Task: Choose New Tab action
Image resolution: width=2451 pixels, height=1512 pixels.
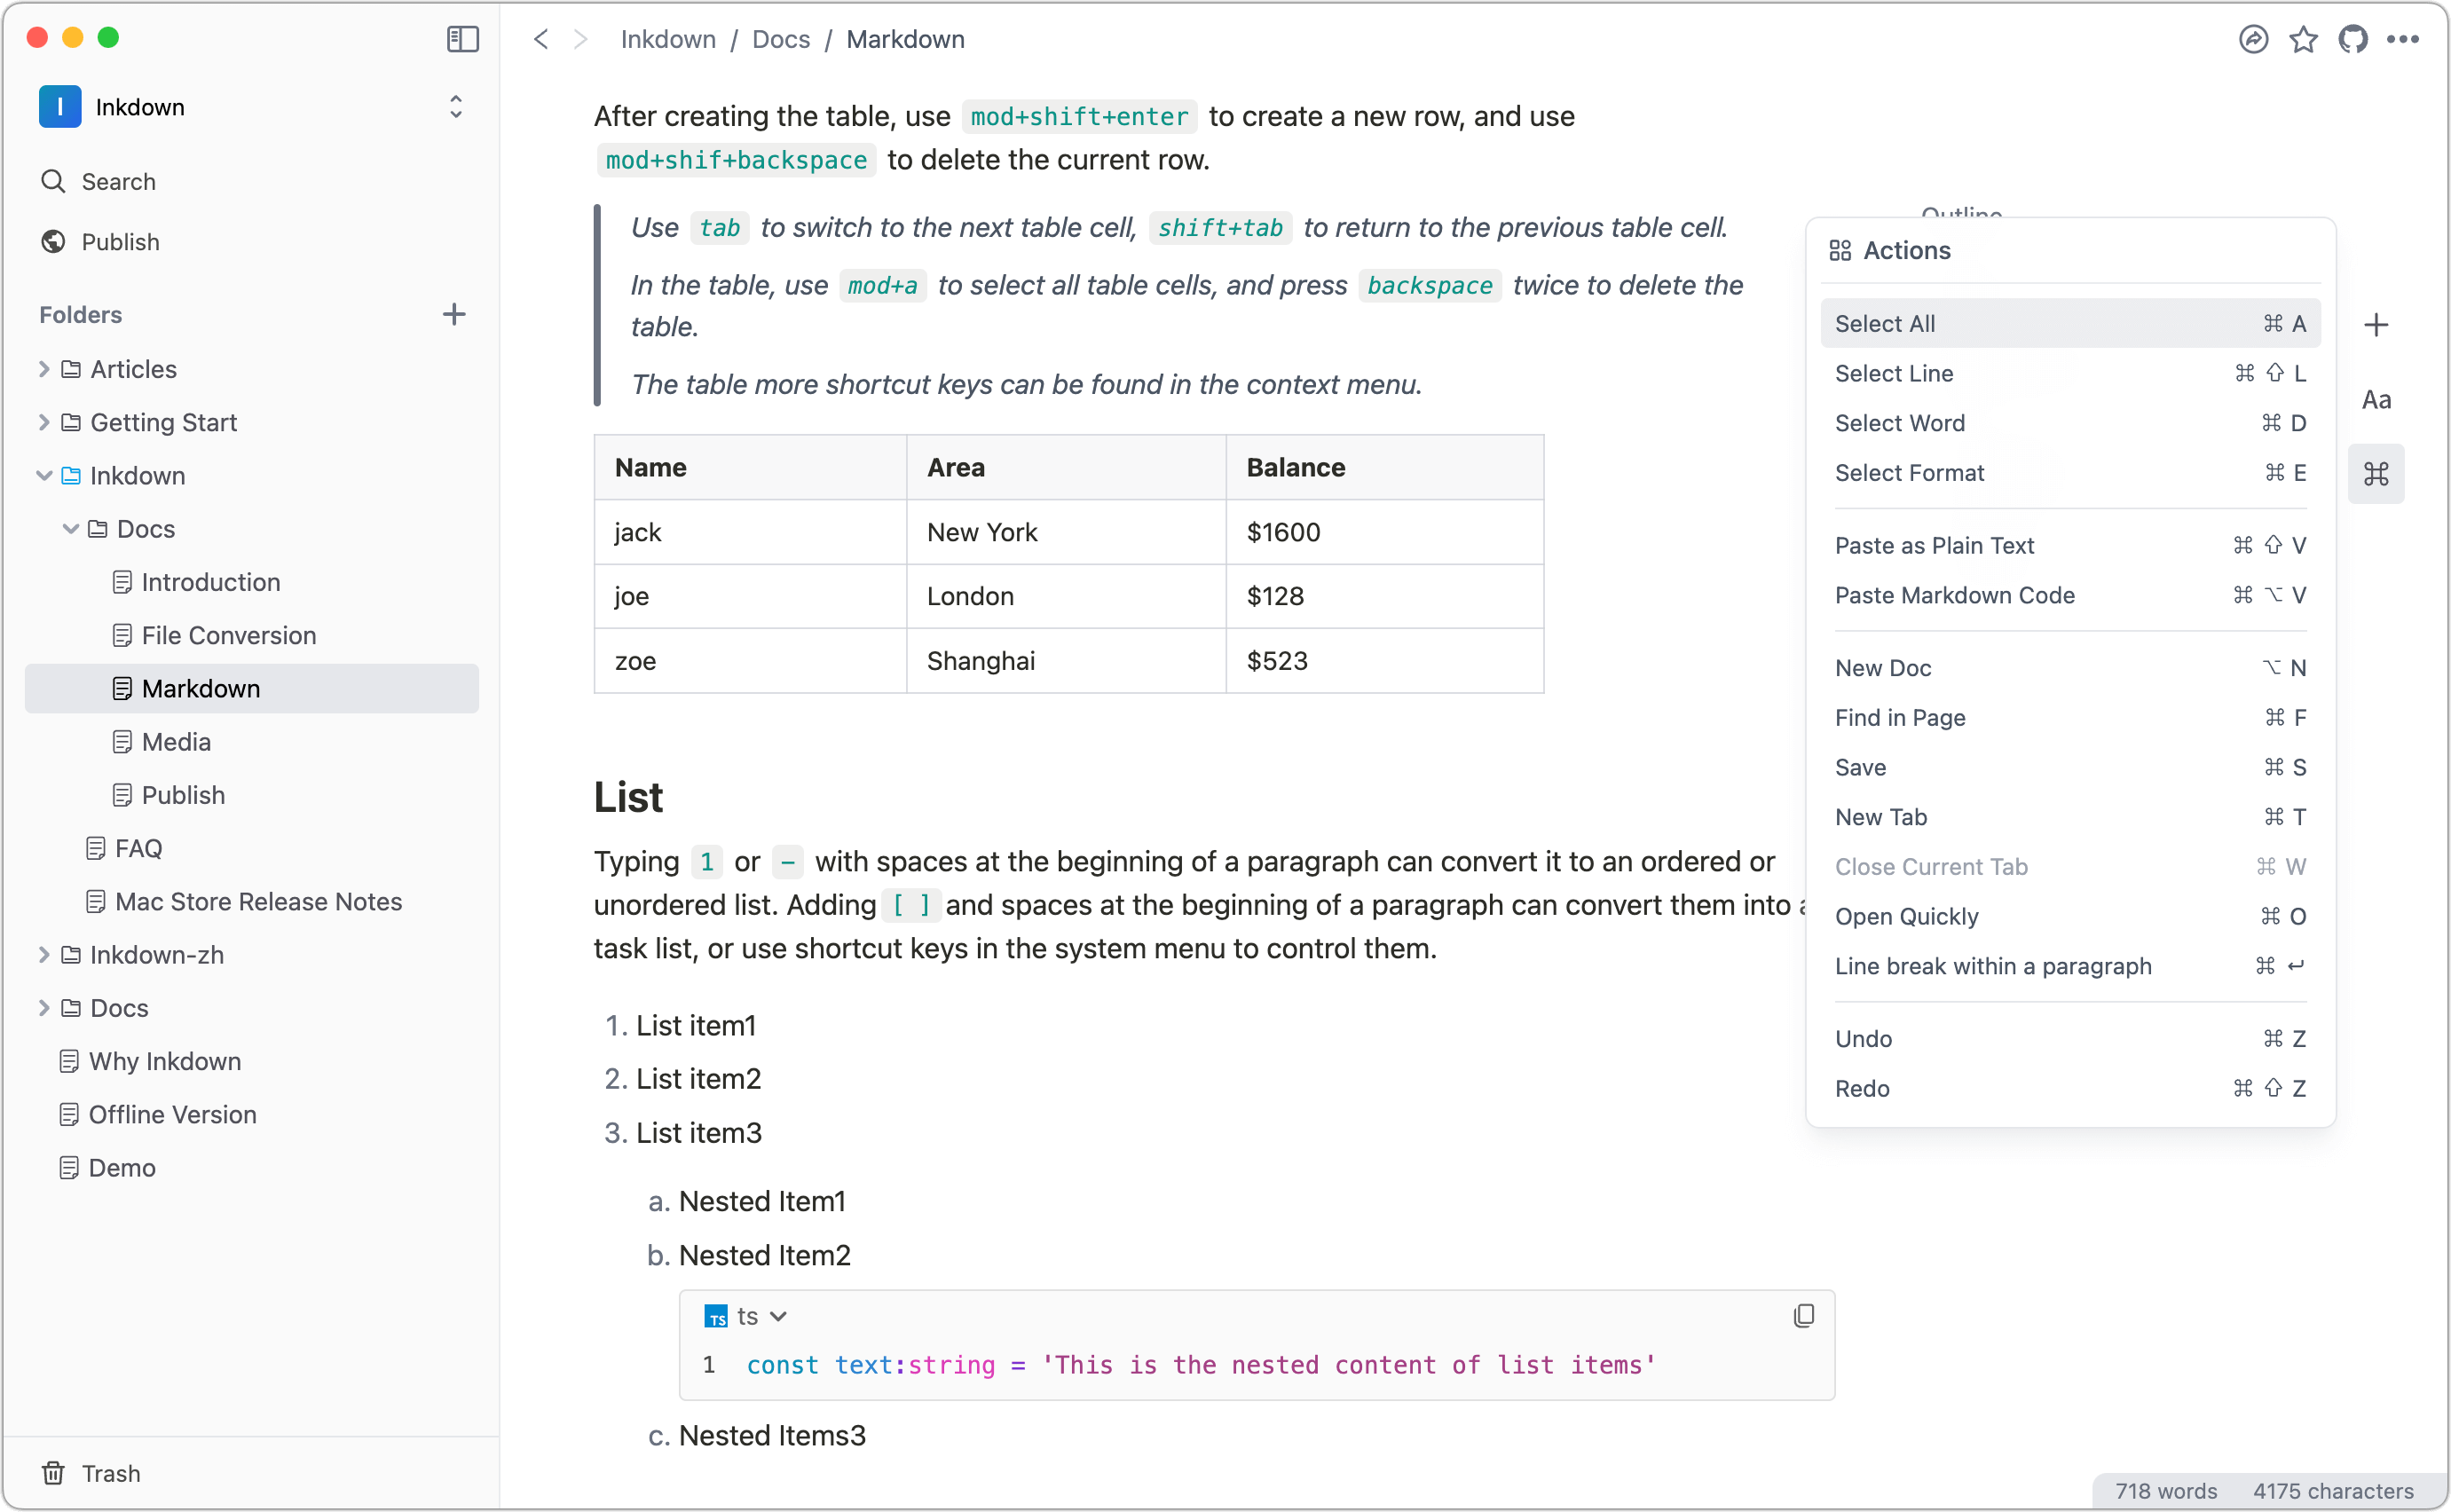Action: [x=2070, y=817]
